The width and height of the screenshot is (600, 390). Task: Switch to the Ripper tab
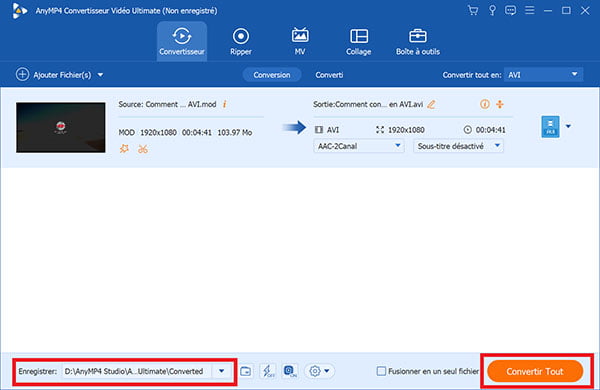pos(241,41)
